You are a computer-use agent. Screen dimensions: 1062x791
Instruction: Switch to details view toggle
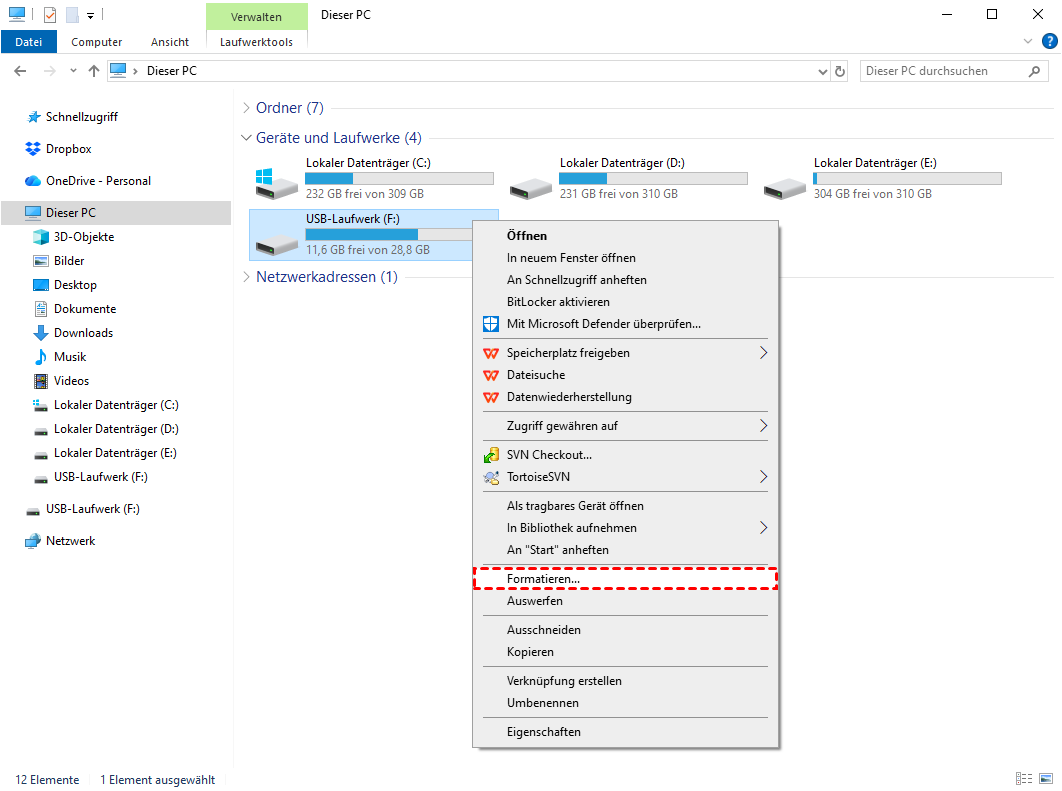pos(1024,779)
